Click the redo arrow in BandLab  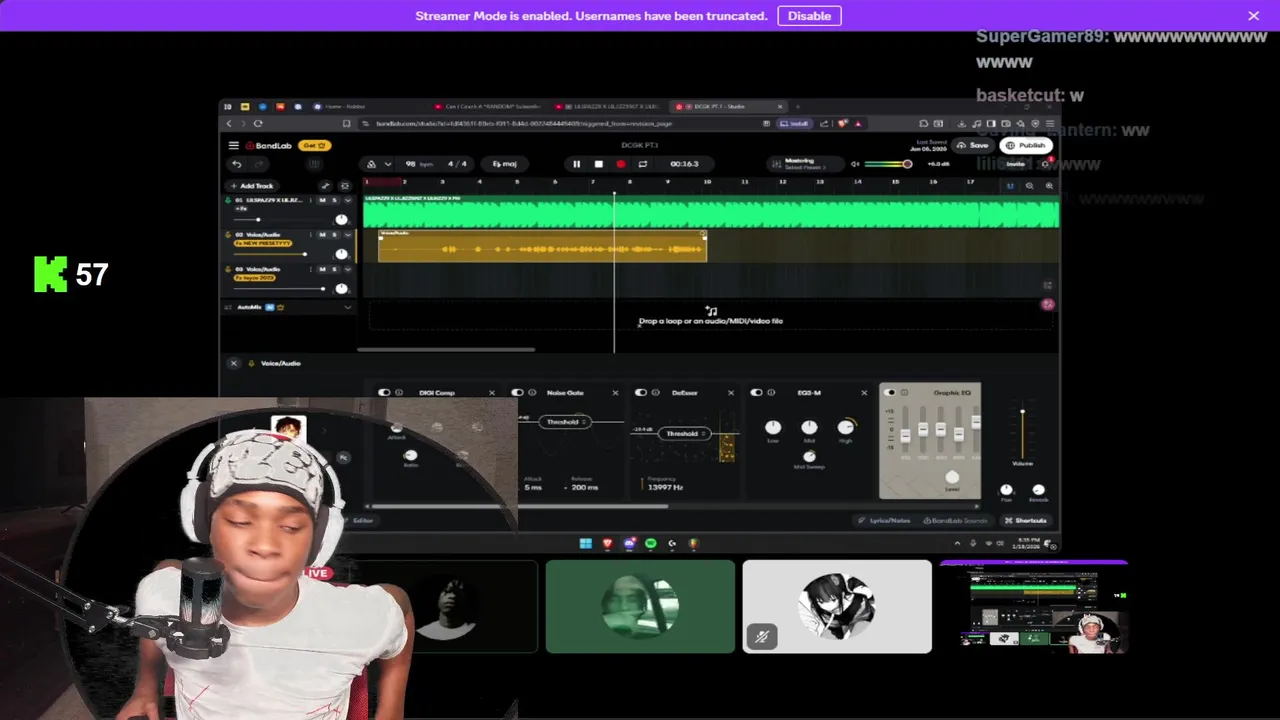[x=259, y=164]
